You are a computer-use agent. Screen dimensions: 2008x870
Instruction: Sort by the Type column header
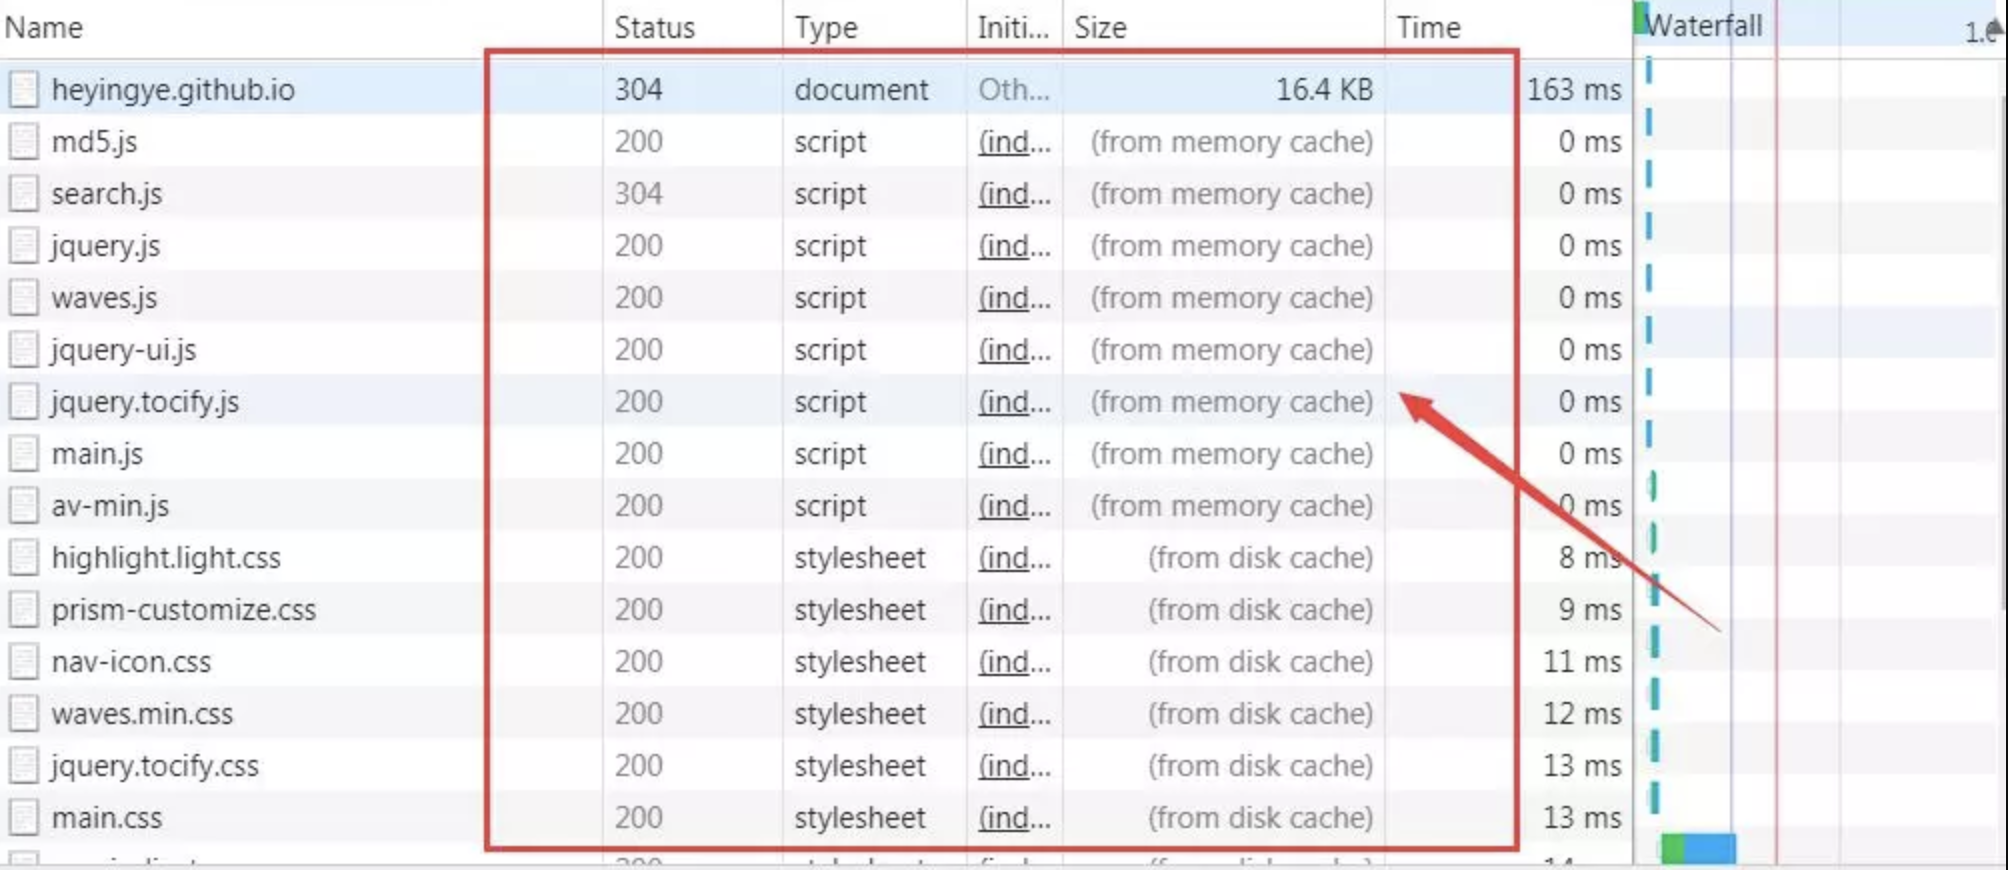point(826,28)
